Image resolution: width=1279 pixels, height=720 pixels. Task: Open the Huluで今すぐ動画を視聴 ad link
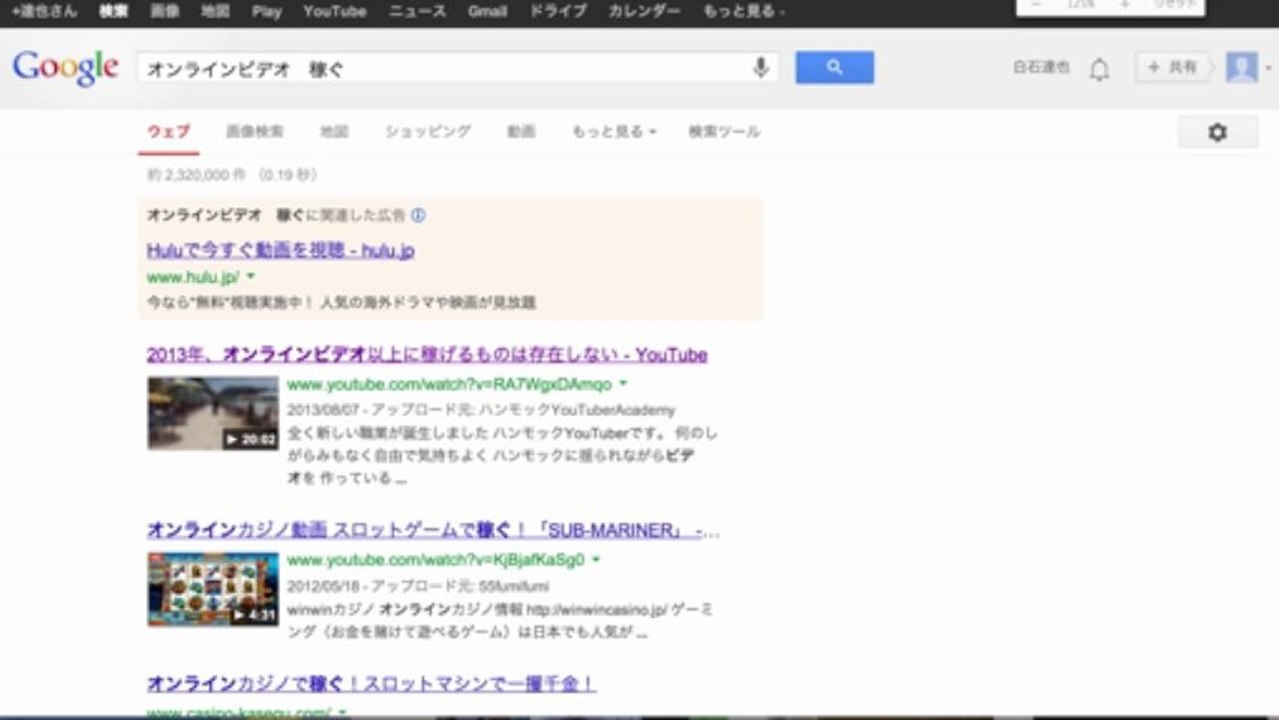[x=280, y=250]
